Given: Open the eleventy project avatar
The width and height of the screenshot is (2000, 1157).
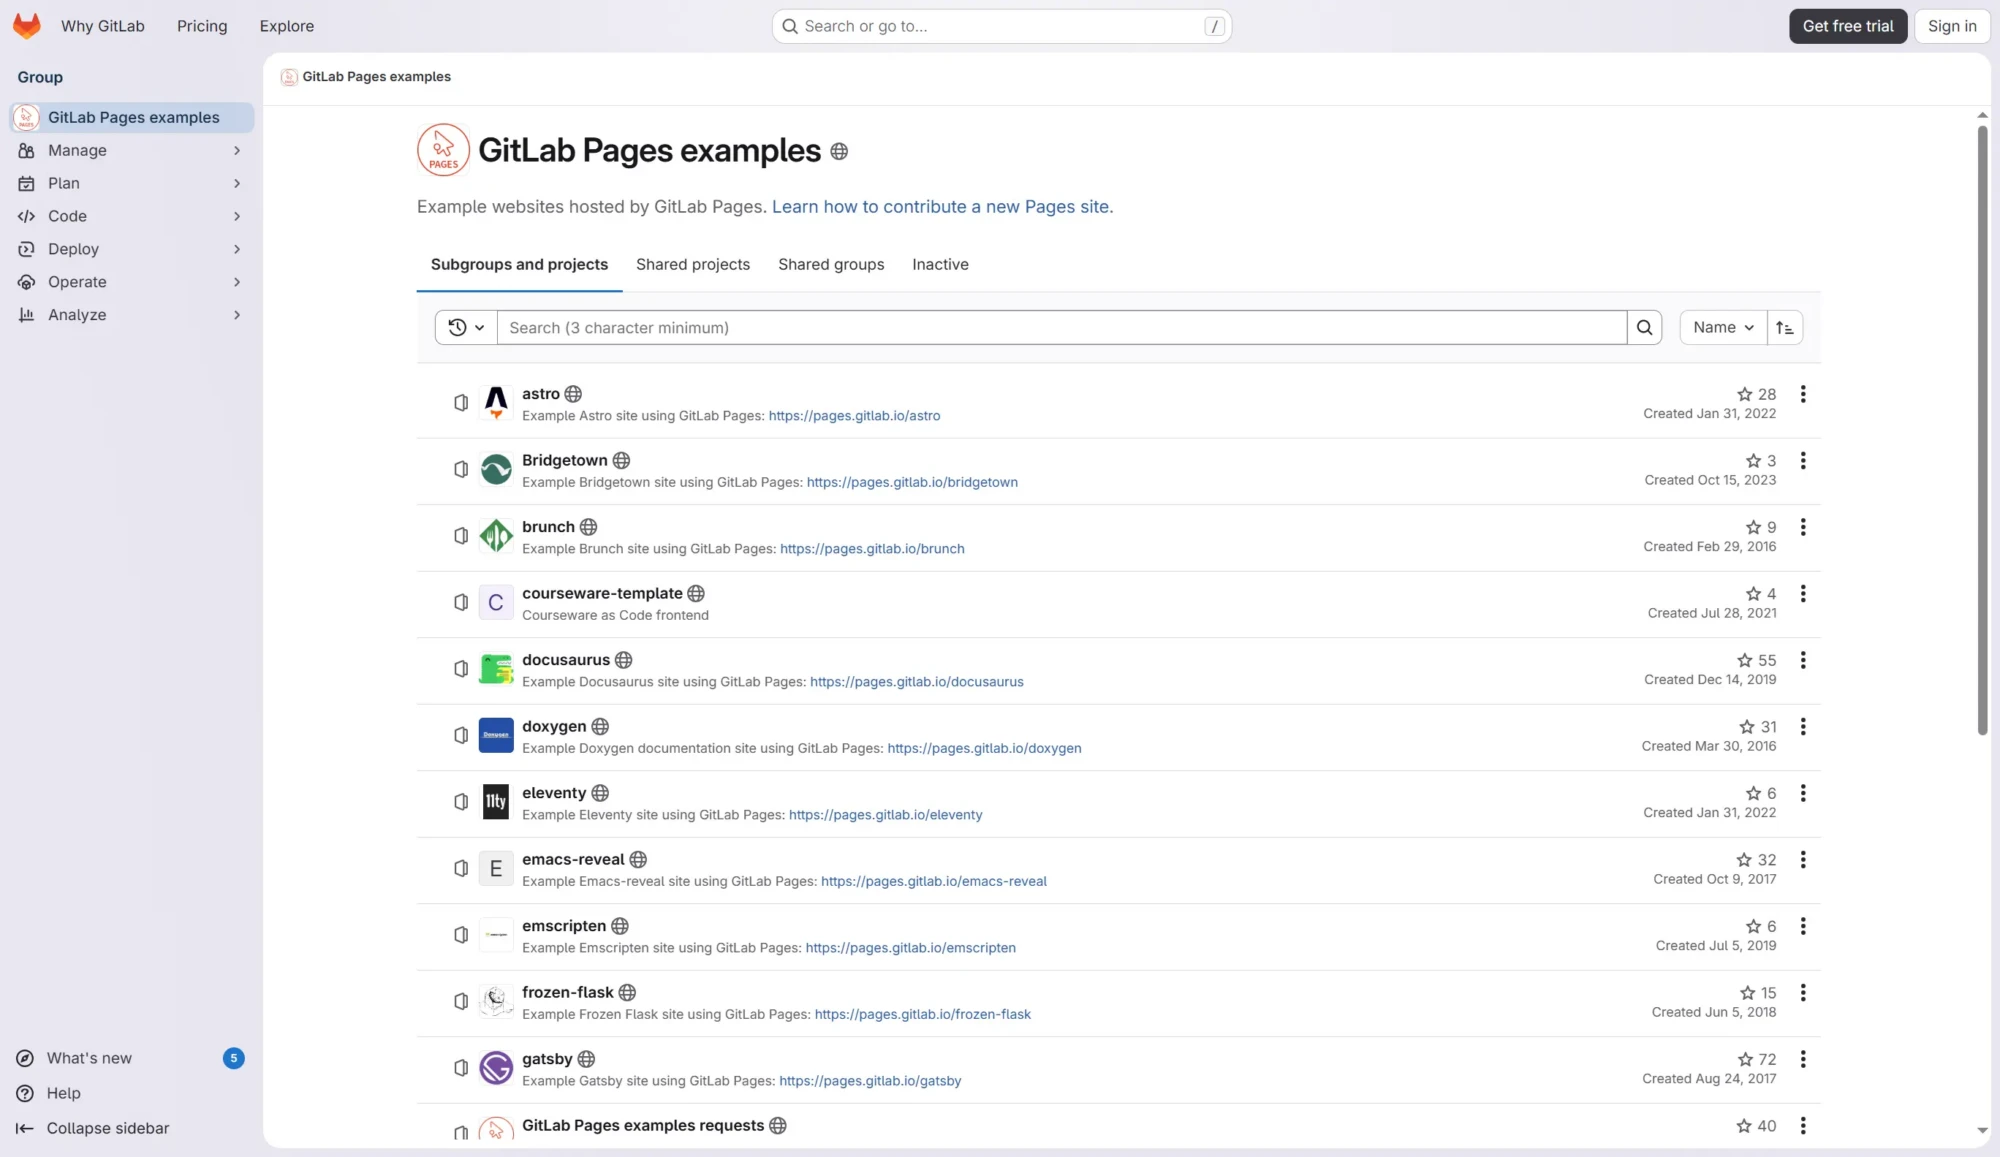Looking at the screenshot, I should pyautogui.click(x=496, y=801).
